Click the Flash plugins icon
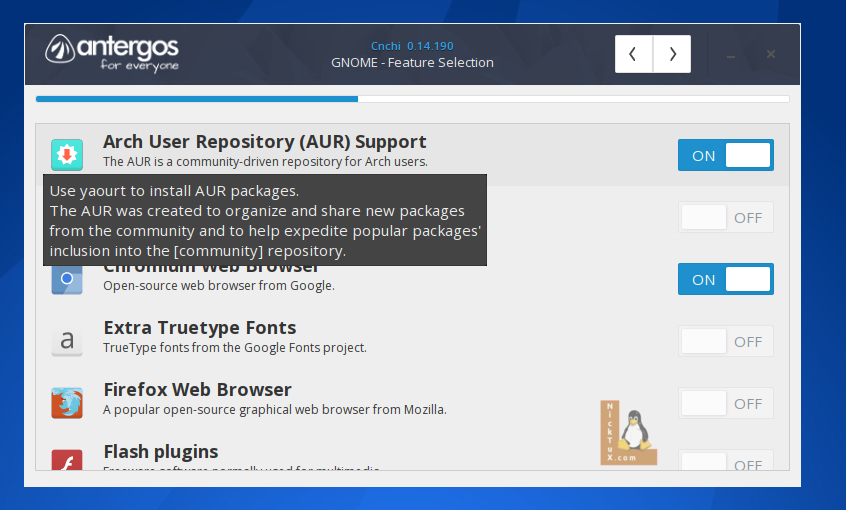This screenshot has width=846, height=510. tap(67, 461)
